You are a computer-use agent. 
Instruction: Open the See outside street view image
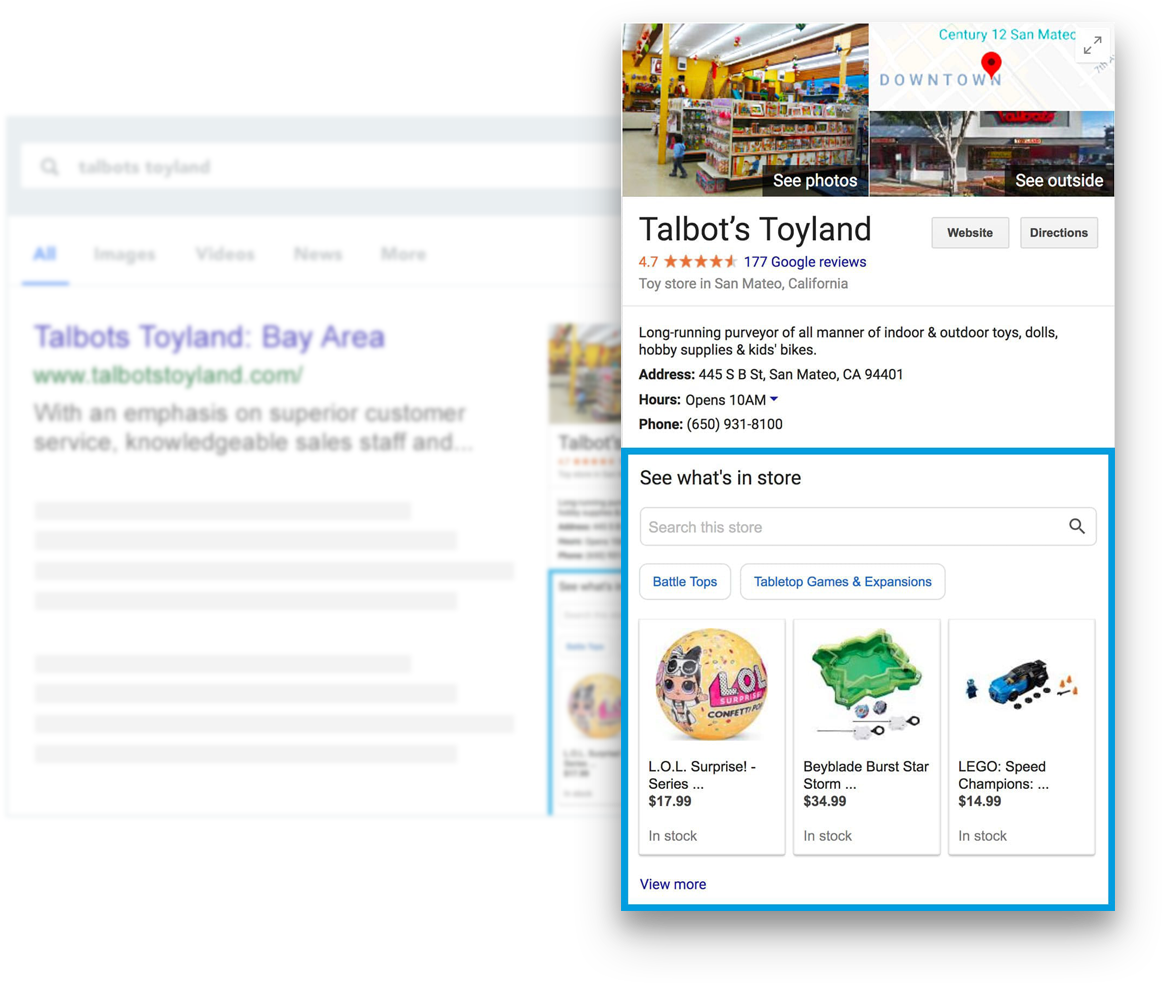tap(992, 154)
